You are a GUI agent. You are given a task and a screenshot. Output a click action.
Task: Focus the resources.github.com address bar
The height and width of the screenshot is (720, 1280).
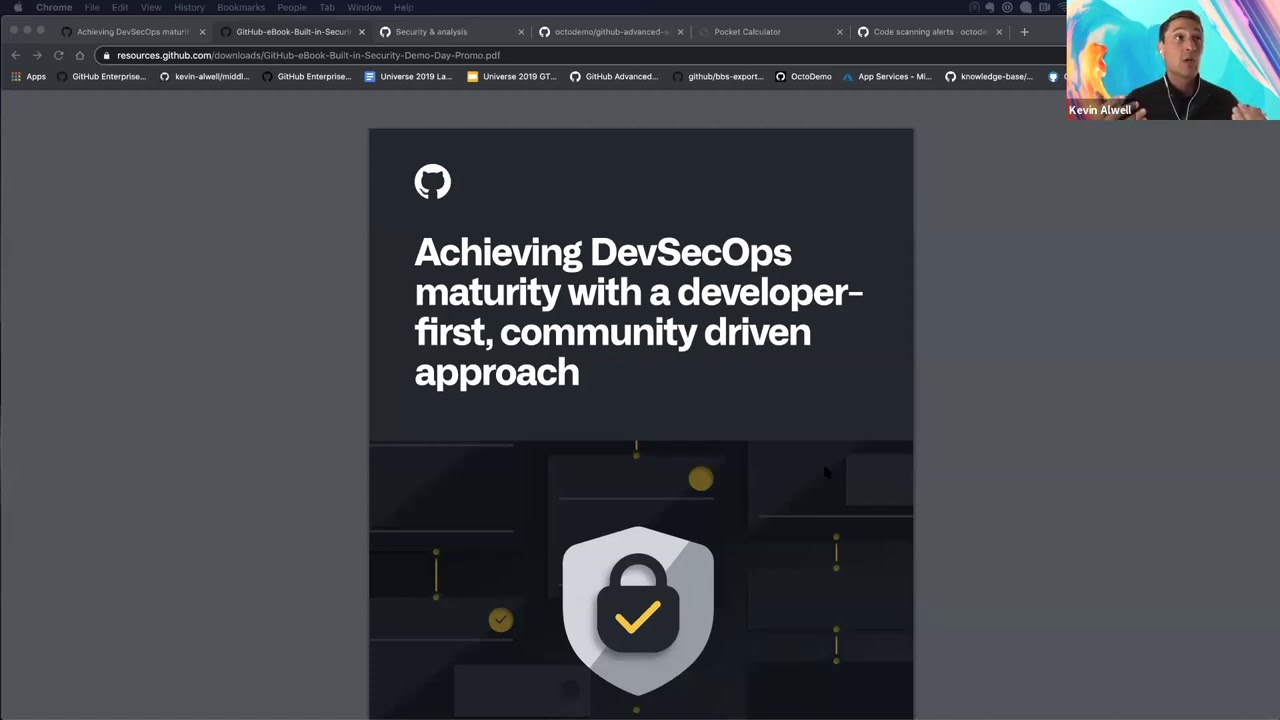(x=580, y=55)
